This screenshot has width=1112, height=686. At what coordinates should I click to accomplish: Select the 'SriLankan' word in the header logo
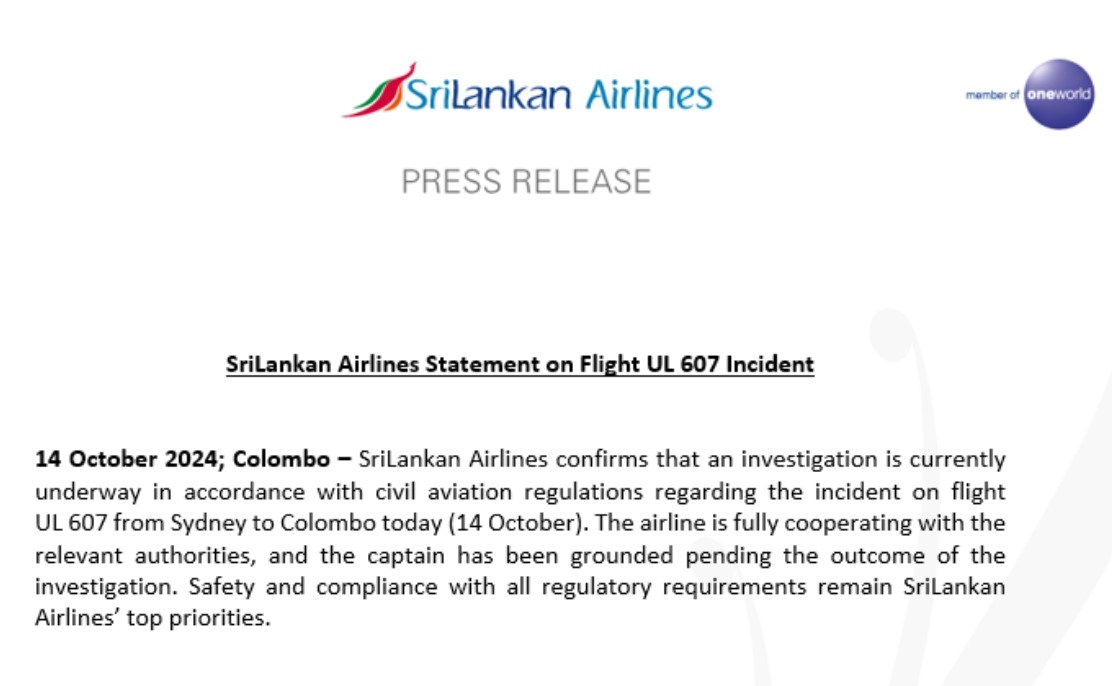[x=488, y=94]
